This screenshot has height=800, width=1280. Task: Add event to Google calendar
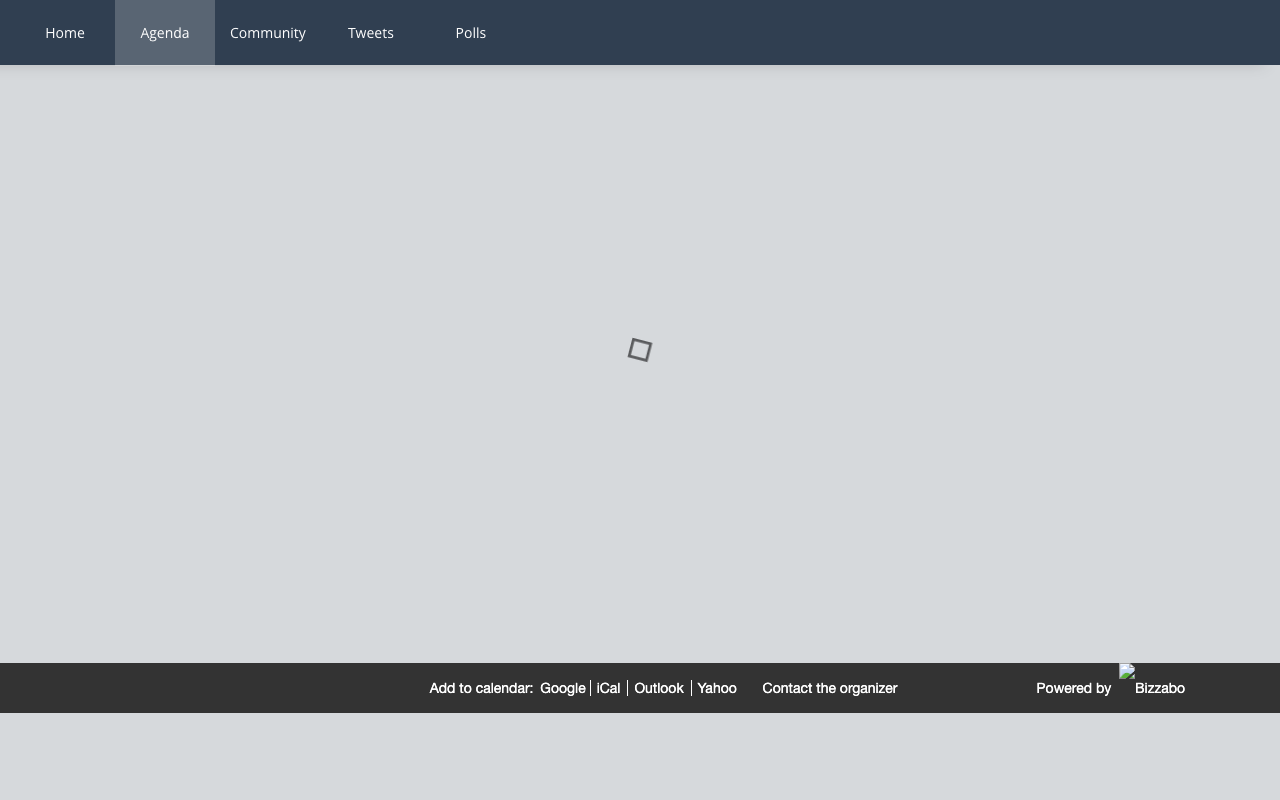pyautogui.click(x=562, y=688)
